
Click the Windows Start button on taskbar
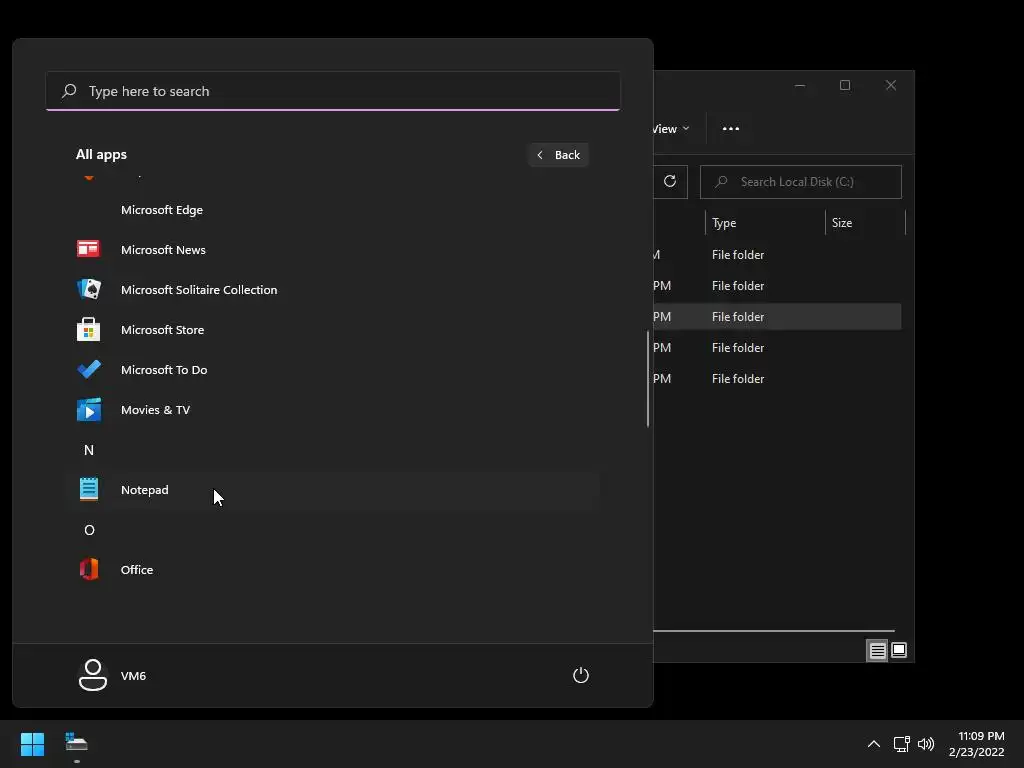pos(32,744)
